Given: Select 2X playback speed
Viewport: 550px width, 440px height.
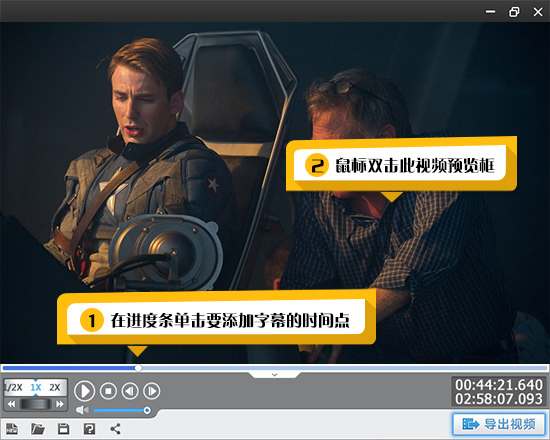Looking at the screenshot, I should (x=55, y=387).
